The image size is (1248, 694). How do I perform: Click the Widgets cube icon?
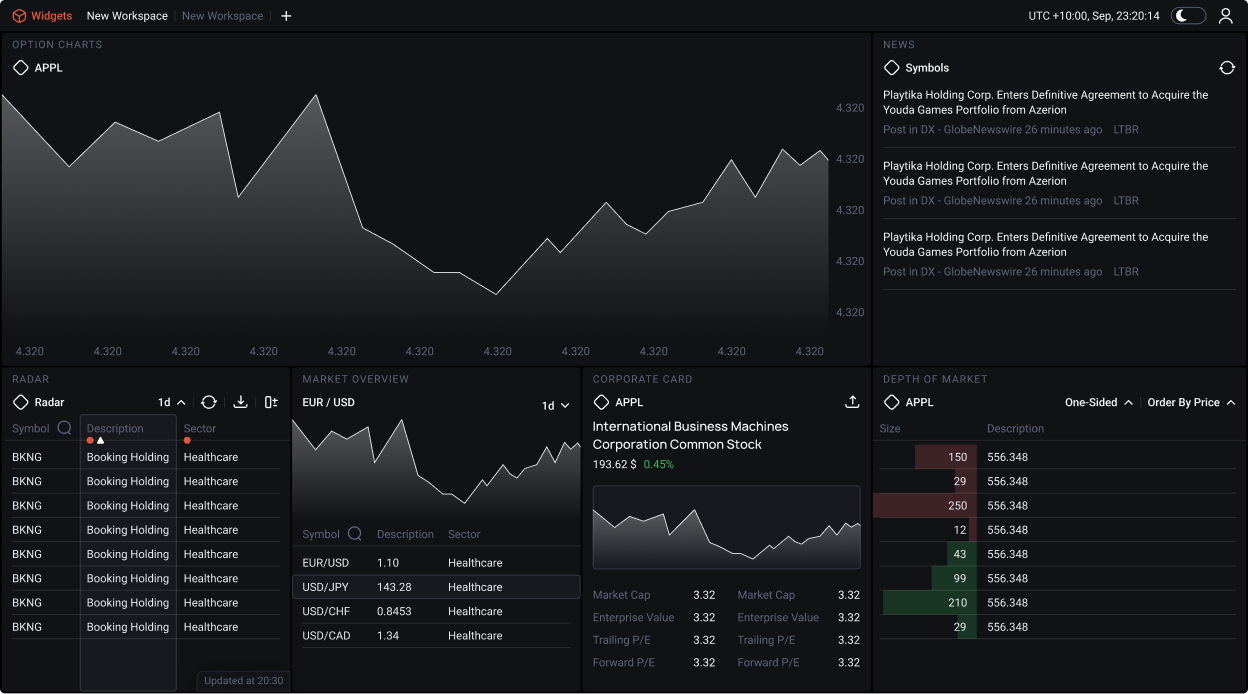tap(19, 16)
